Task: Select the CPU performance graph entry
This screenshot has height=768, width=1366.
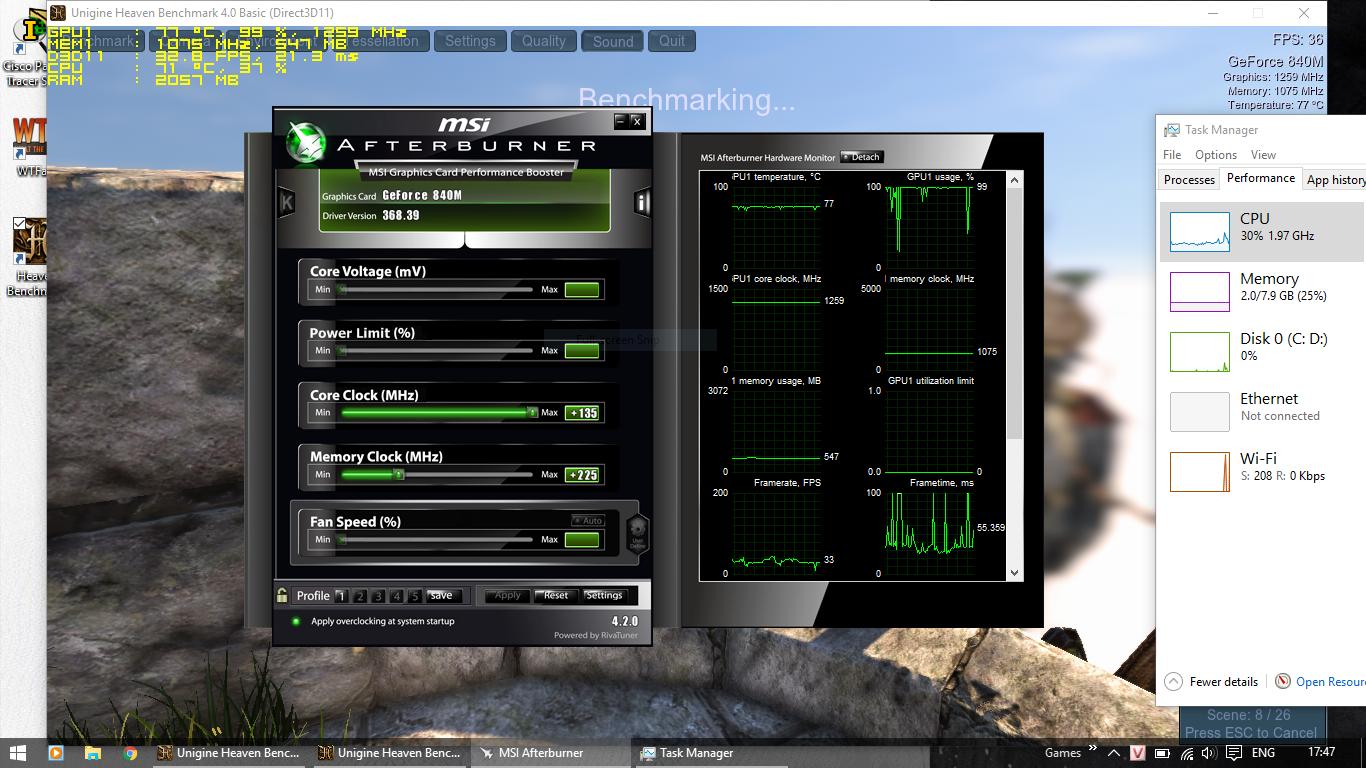Action: (x=1262, y=231)
